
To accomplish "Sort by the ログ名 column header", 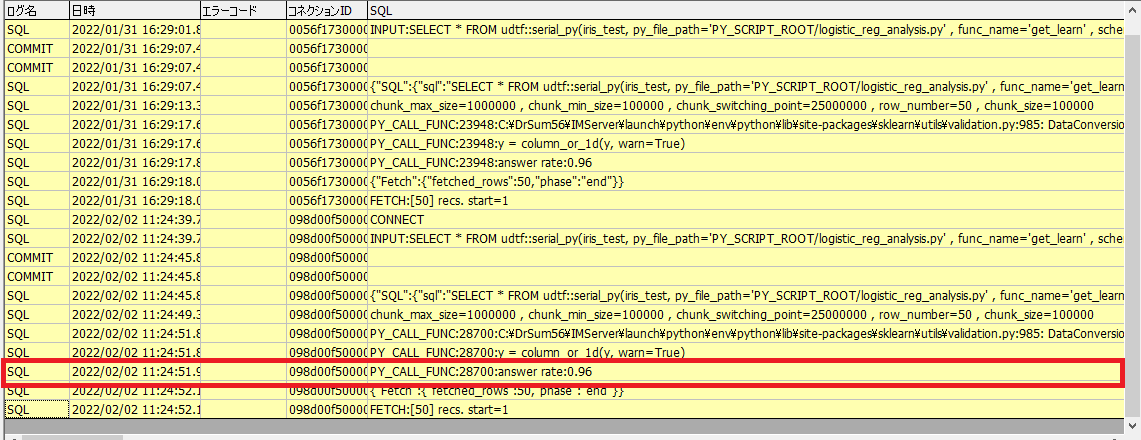I will (37, 11).
